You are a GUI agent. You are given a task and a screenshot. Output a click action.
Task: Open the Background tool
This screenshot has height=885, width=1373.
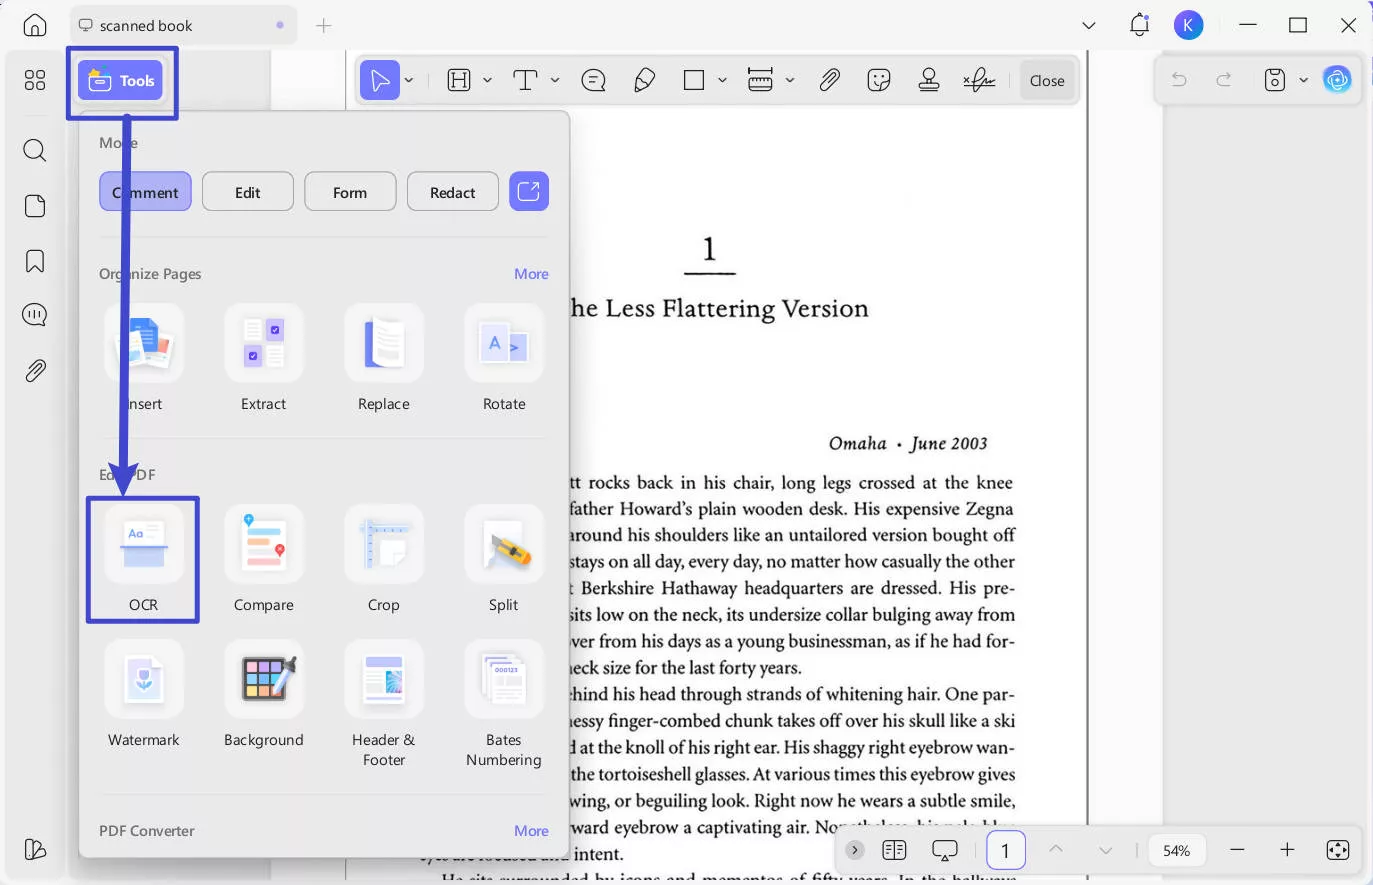tap(264, 681)
